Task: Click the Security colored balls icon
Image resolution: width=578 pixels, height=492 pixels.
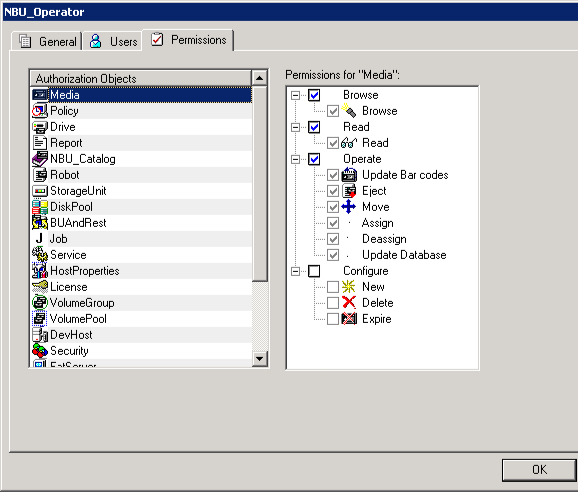Action: pyautogui.click(x=39, y=351)
